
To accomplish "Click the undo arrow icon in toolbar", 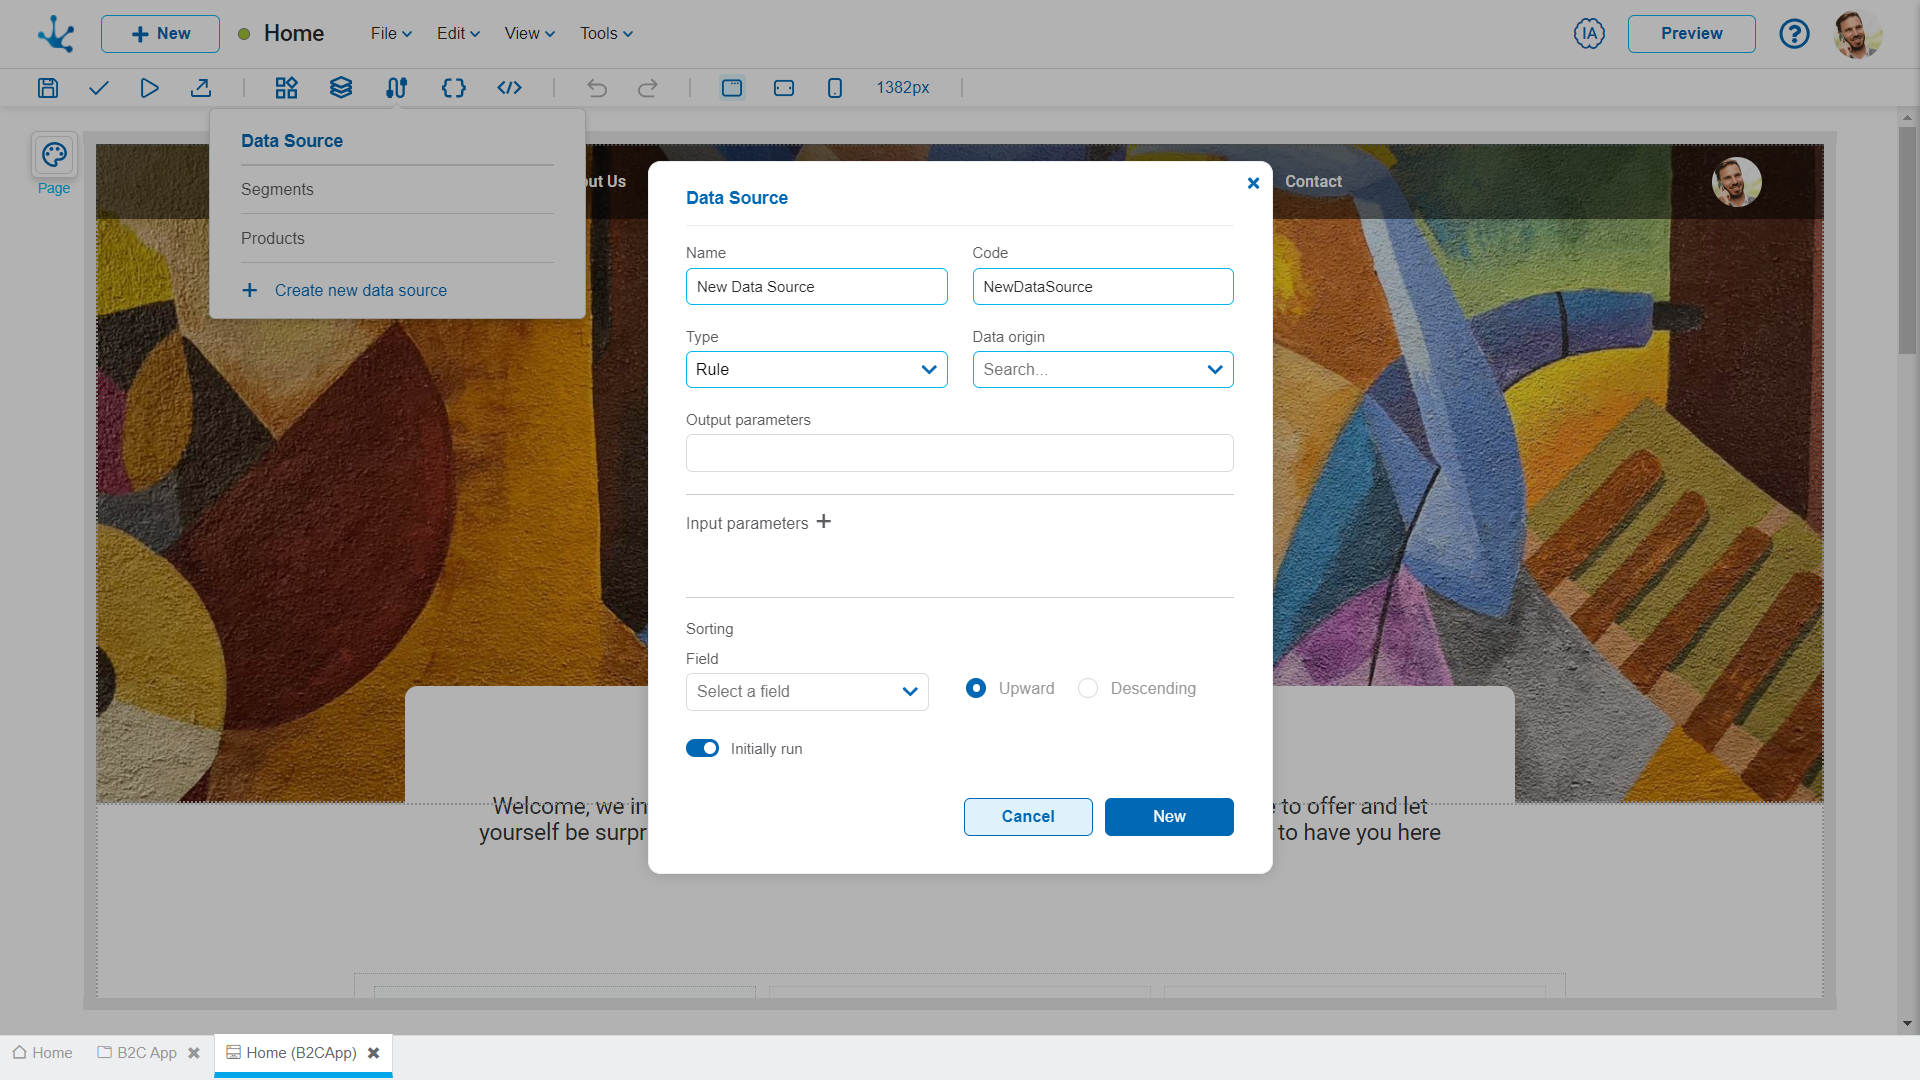I will point(597,88).
